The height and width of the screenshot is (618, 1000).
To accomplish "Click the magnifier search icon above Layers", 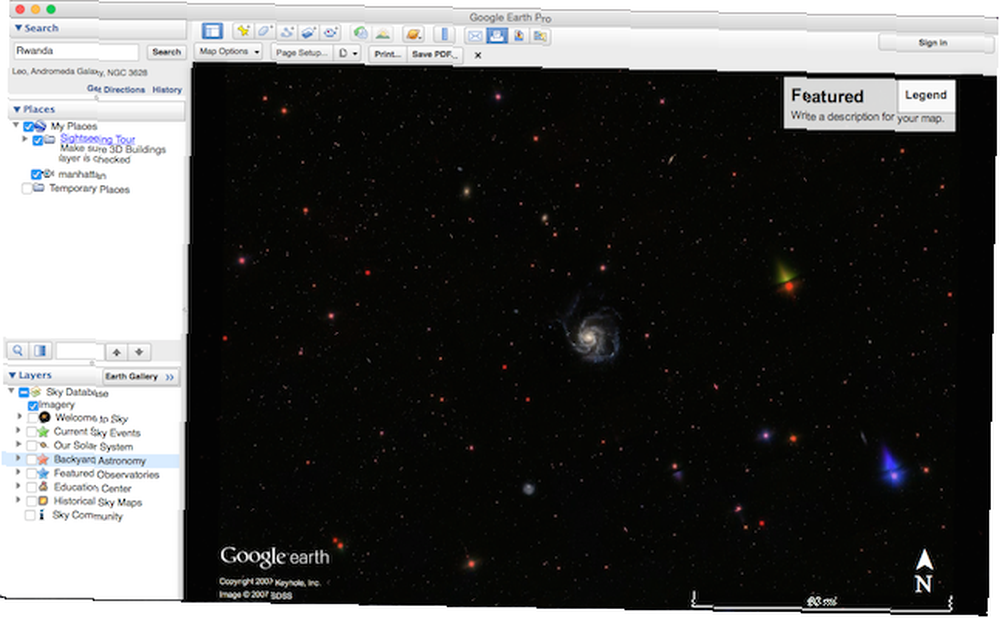I will pyautogui.click(x=18, y=350).
